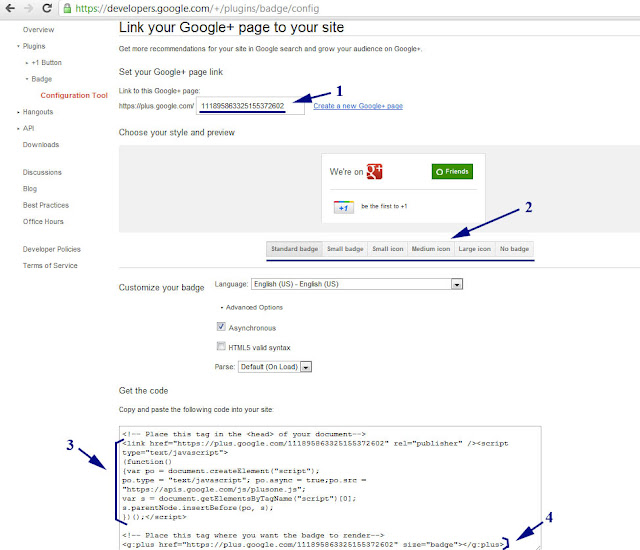Open Blog in the sidebar
This screenshot has height=550, width=640.
[x=30, y=189]
